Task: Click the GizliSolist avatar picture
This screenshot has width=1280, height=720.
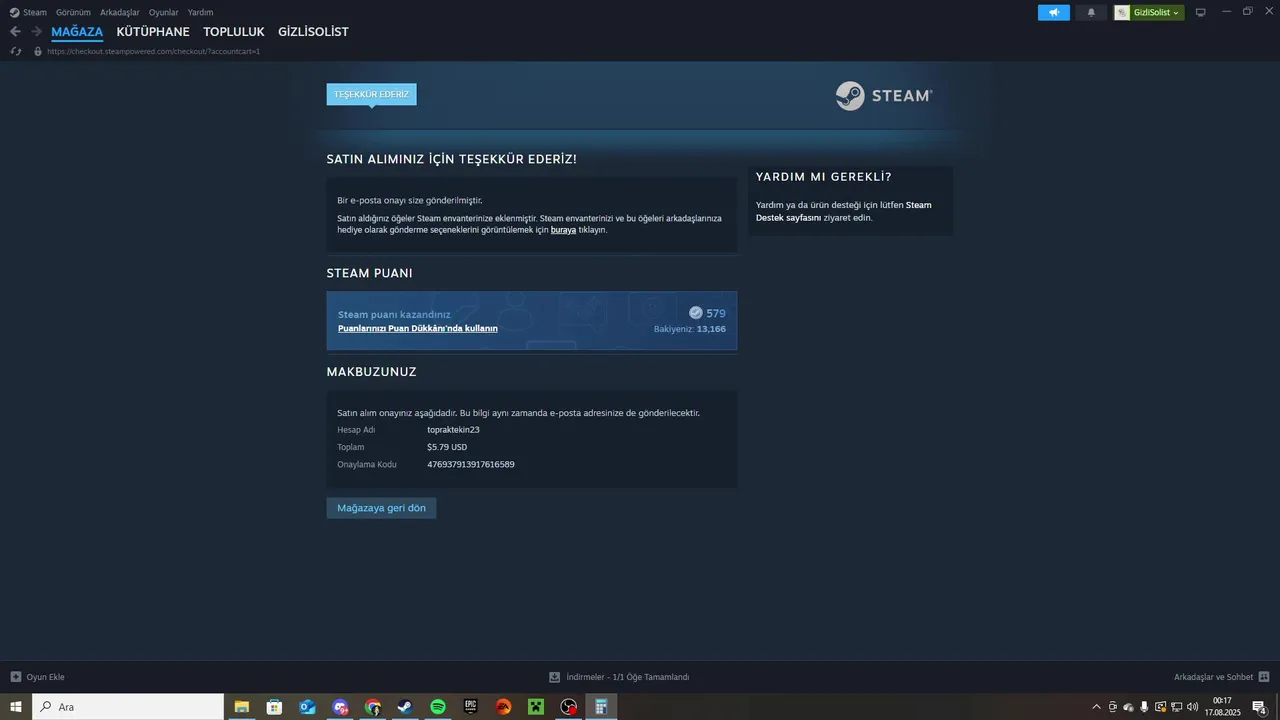Action: (x=1123, y=12)
